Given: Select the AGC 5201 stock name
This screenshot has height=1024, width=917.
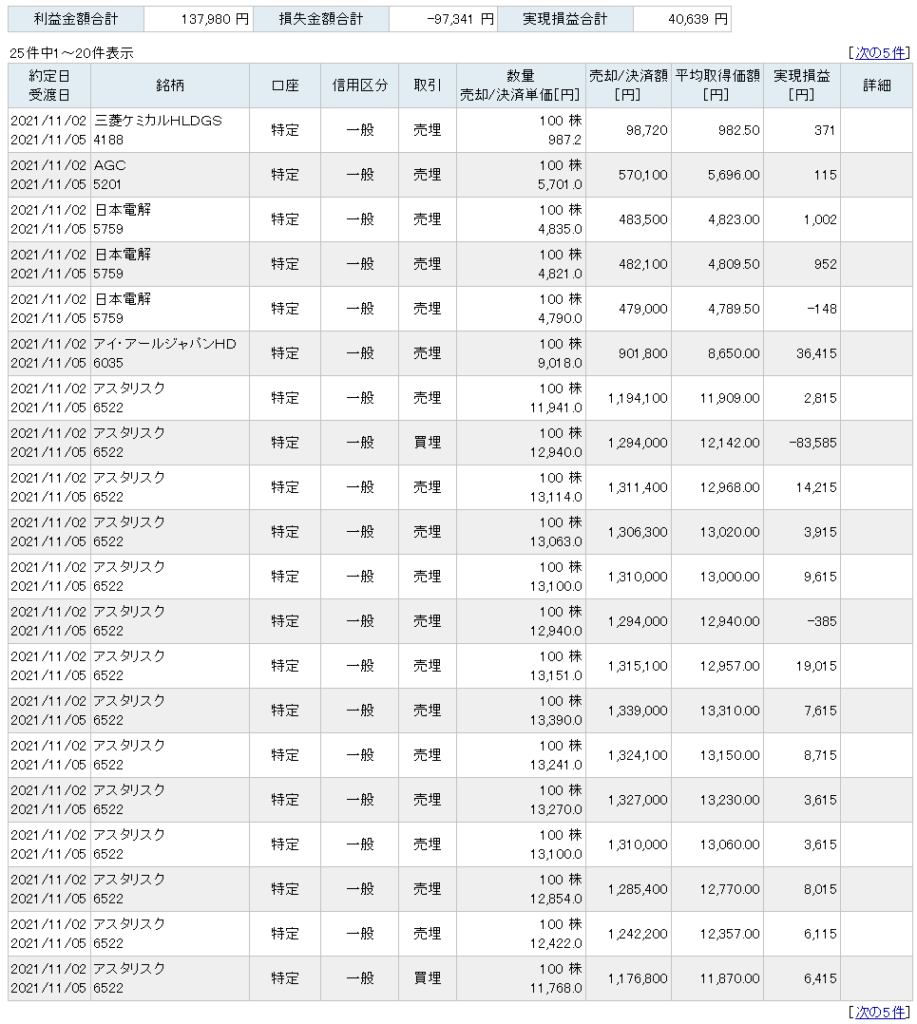Looking at the screenshot, I should point(110,175).
